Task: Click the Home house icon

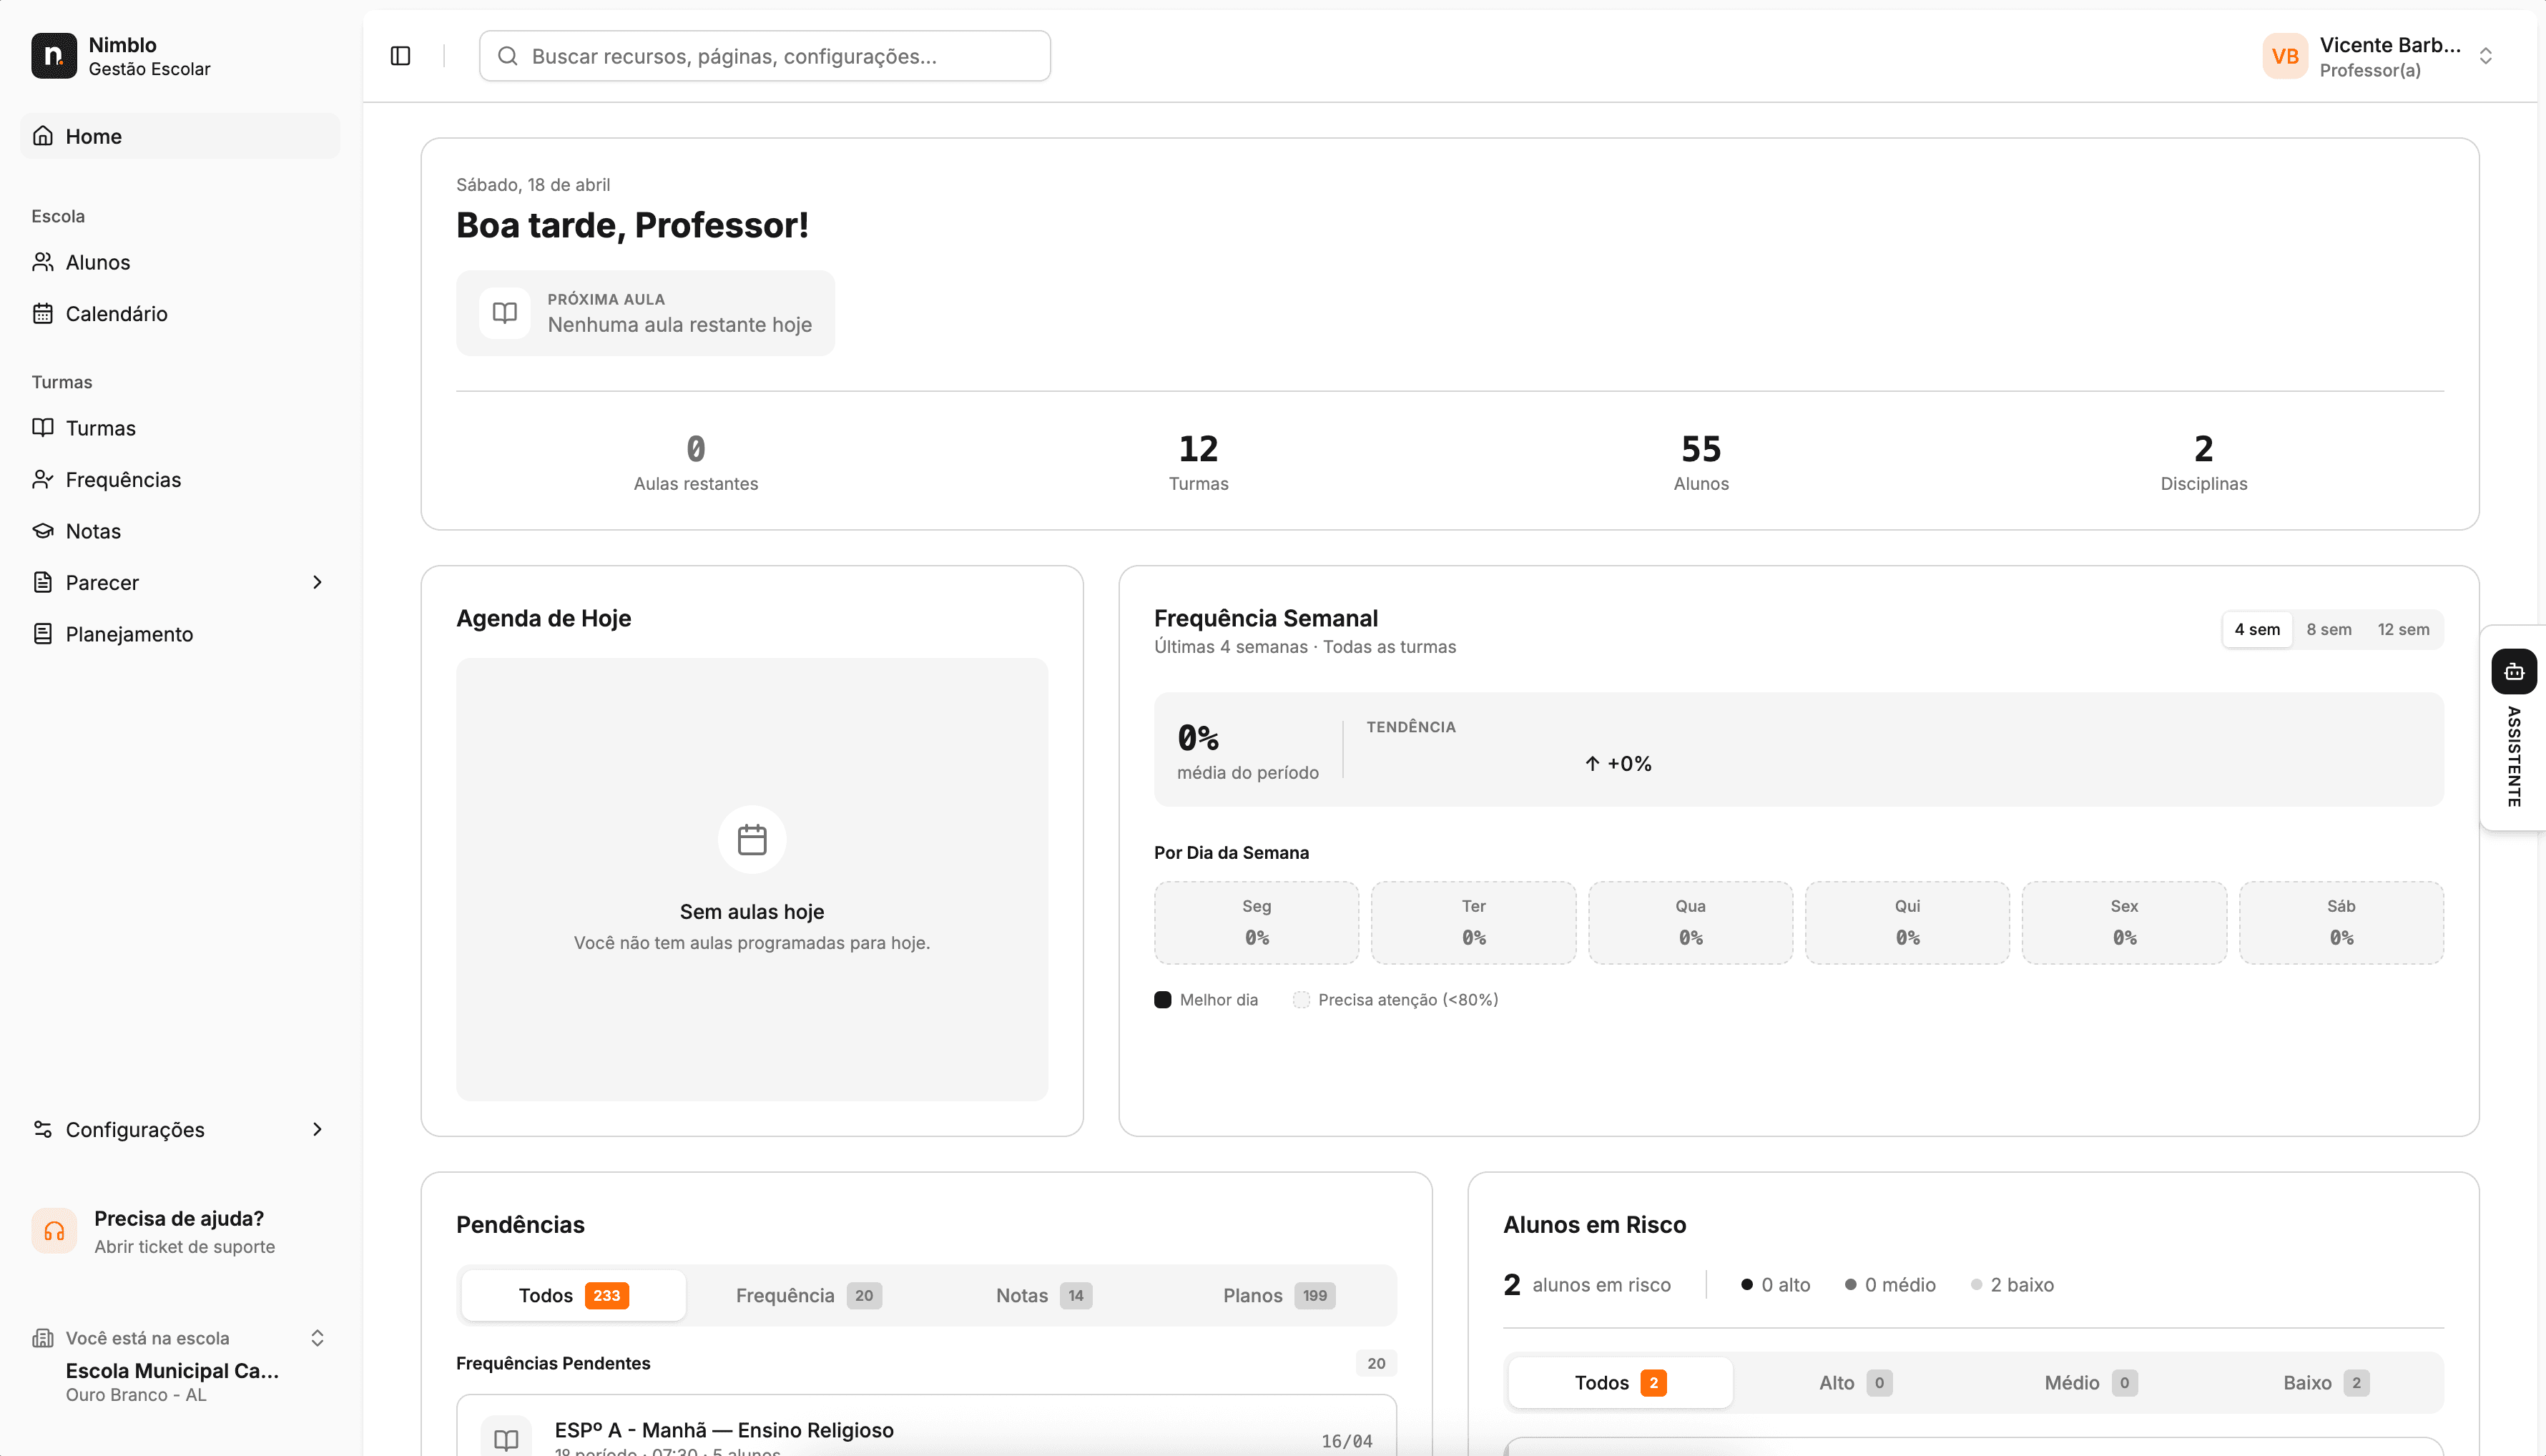Action: (43, 136)
